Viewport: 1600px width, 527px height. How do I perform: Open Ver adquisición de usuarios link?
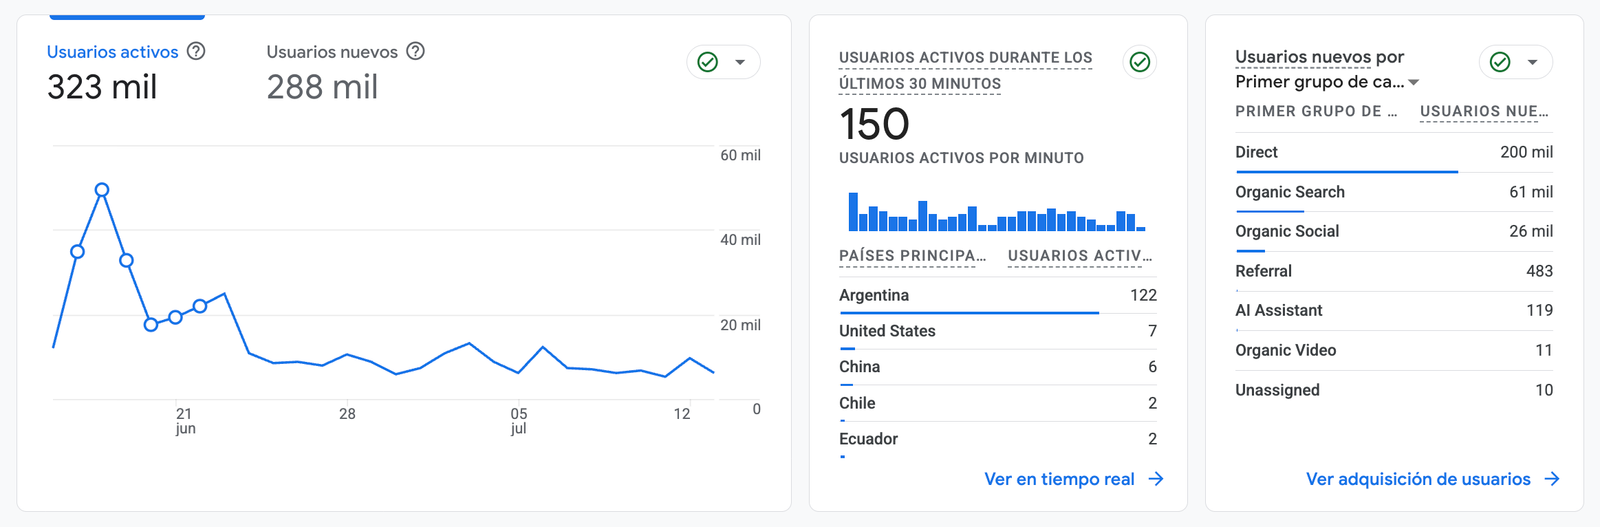coord(1418,479)
